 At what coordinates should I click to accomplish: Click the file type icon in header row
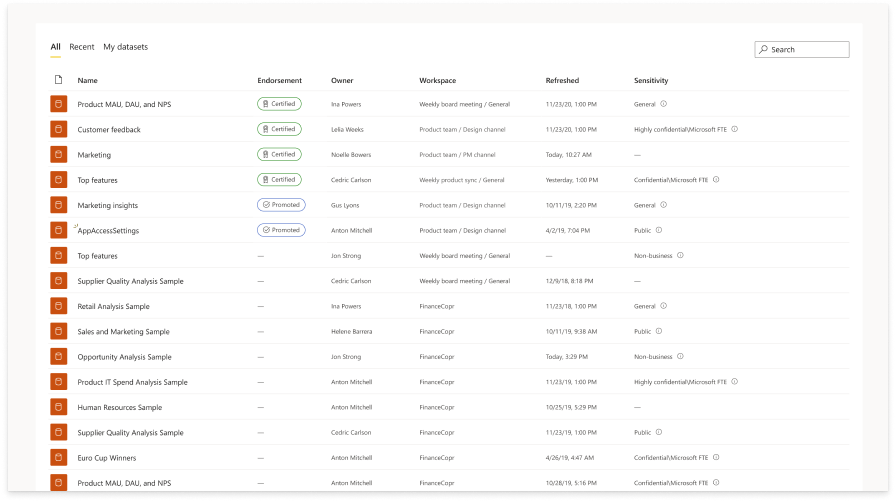tap(58, 80)
